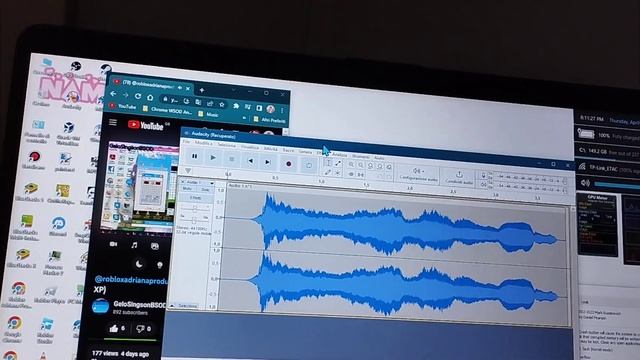Open the Strumenti menu in Audacity
The height and width of the screenshot is (360, 640).
(x=360, y=156)
